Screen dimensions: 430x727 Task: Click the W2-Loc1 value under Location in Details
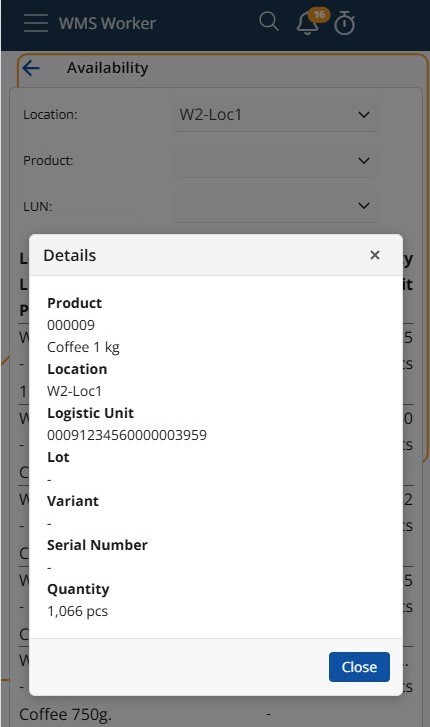pos(74,391)
